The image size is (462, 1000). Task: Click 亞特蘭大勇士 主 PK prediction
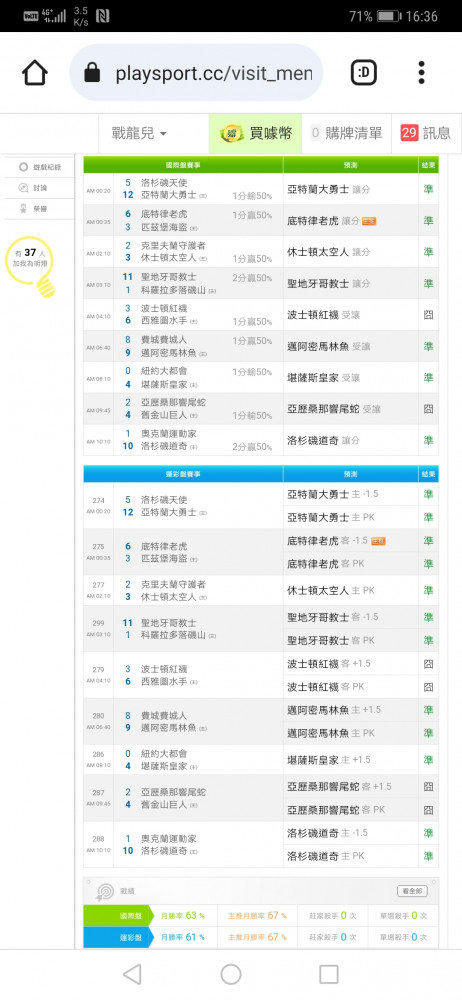tap(331, 517)
